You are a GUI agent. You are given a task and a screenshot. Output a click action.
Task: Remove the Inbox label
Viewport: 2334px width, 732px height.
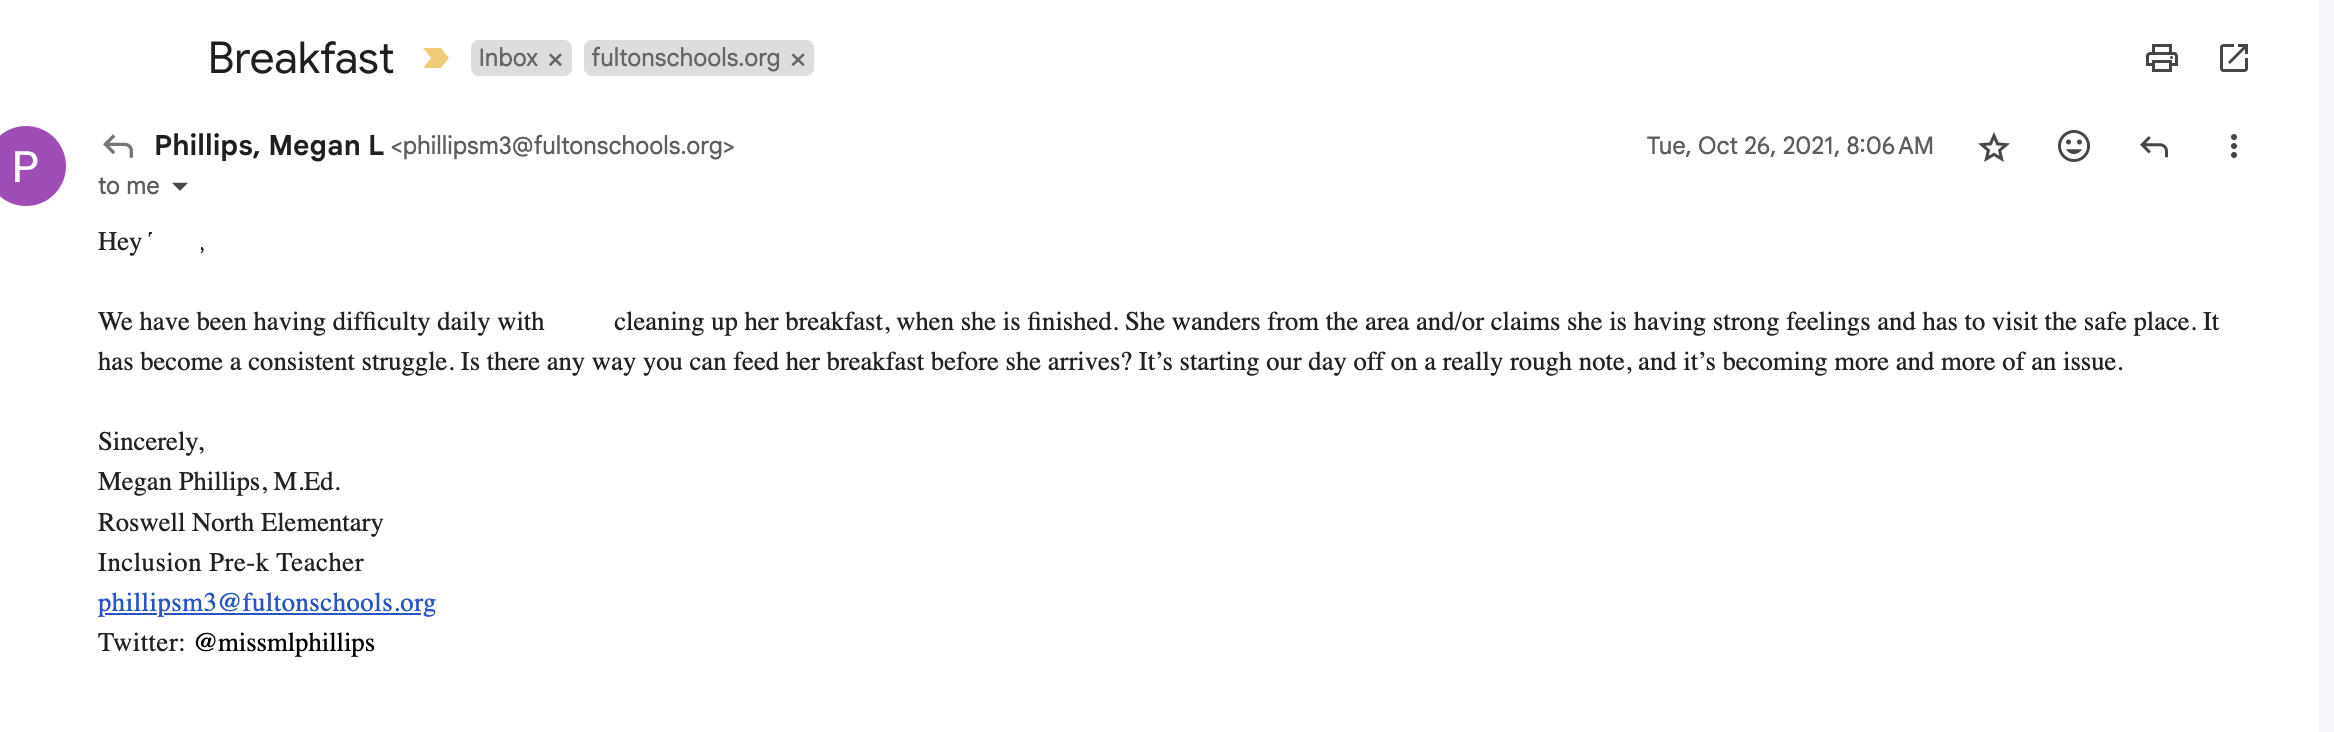pyautogui.click(x=555, y=59)
